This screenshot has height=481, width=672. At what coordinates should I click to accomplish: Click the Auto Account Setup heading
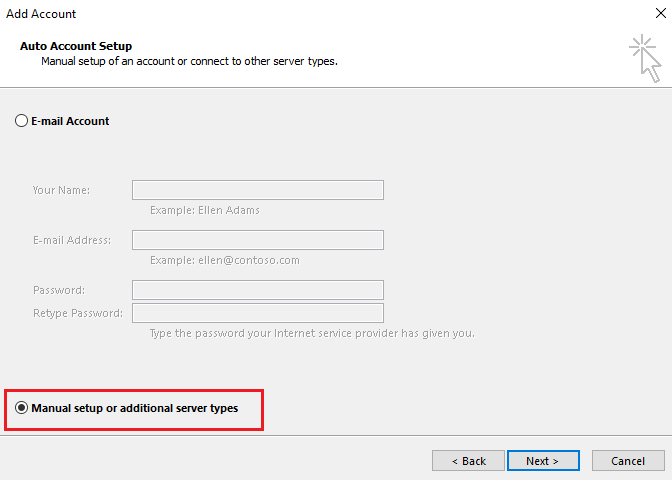click(76, 46)
